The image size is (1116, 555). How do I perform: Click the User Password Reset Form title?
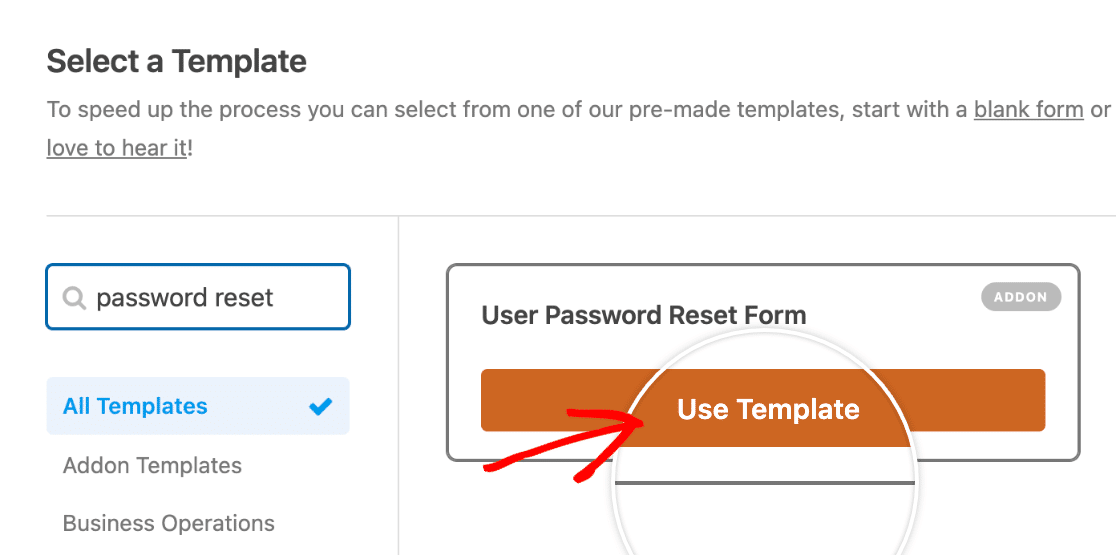coord(643,316)
